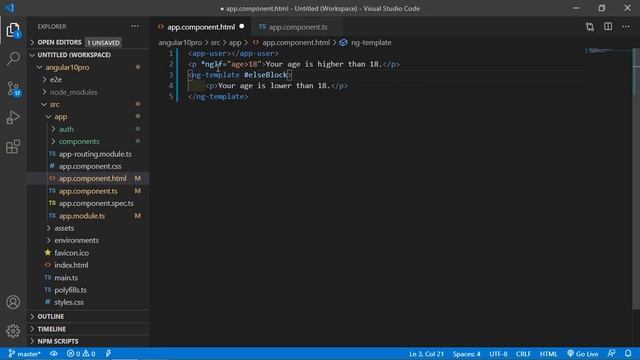Start Go Live server

click(582, 354)
